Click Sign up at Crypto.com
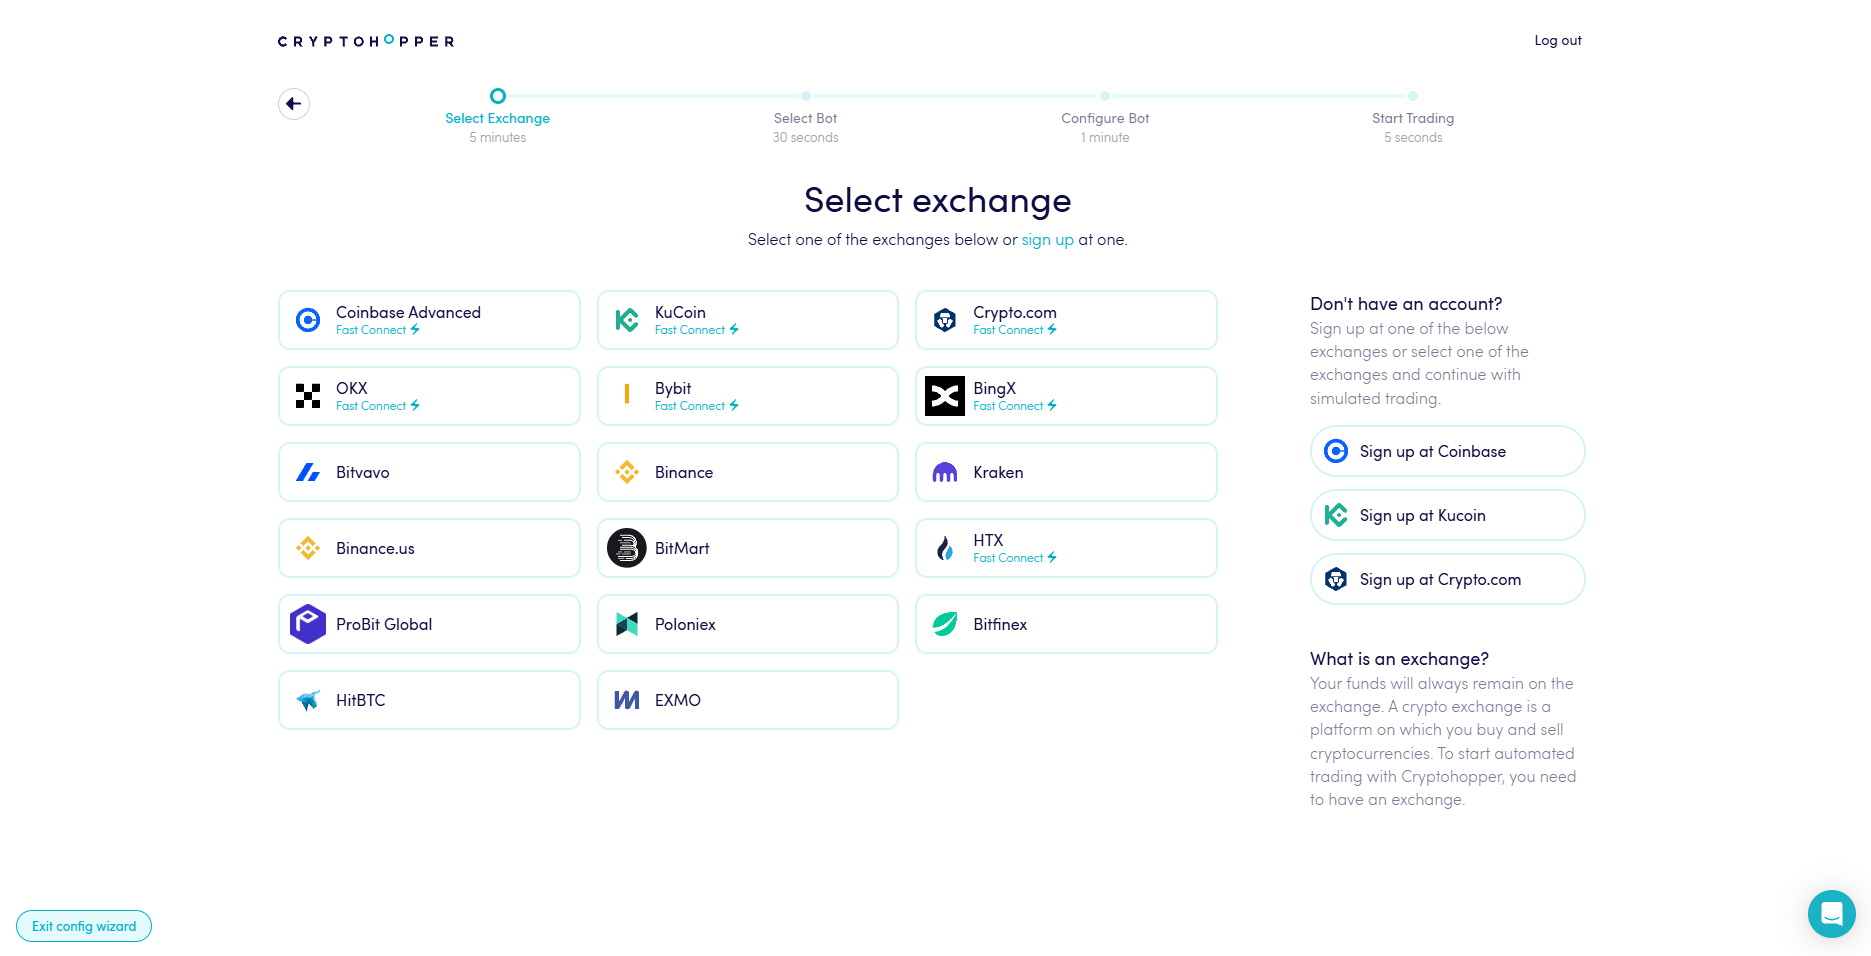Viewport: 1871px width, 956px height. click(1447, 579)
